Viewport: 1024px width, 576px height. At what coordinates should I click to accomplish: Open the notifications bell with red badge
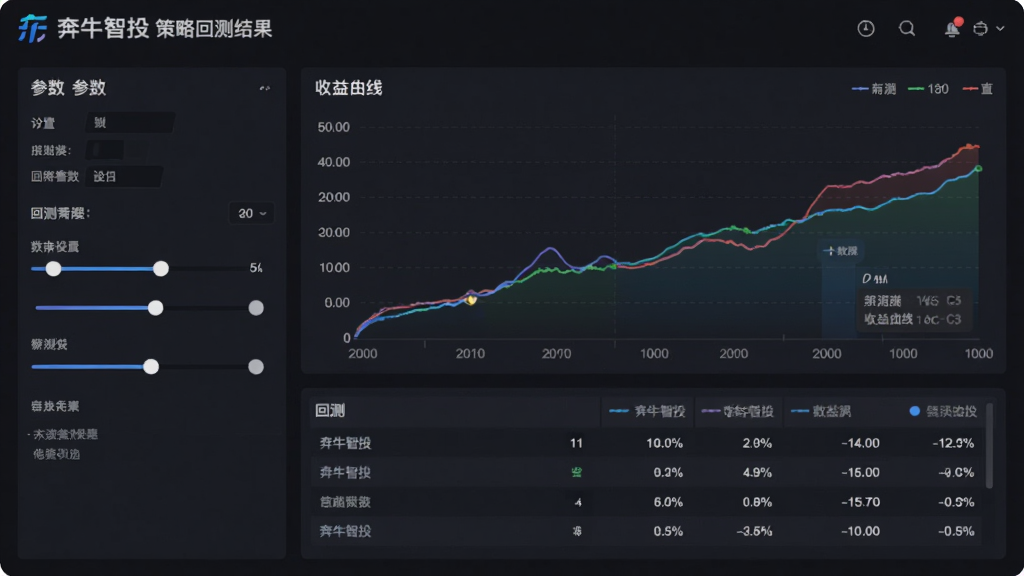click(x=953, y=28)
